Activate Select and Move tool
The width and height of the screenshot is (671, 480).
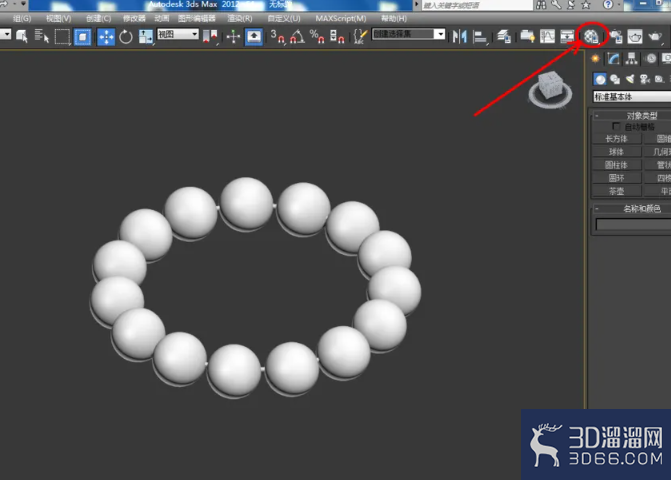click(106, 37)
